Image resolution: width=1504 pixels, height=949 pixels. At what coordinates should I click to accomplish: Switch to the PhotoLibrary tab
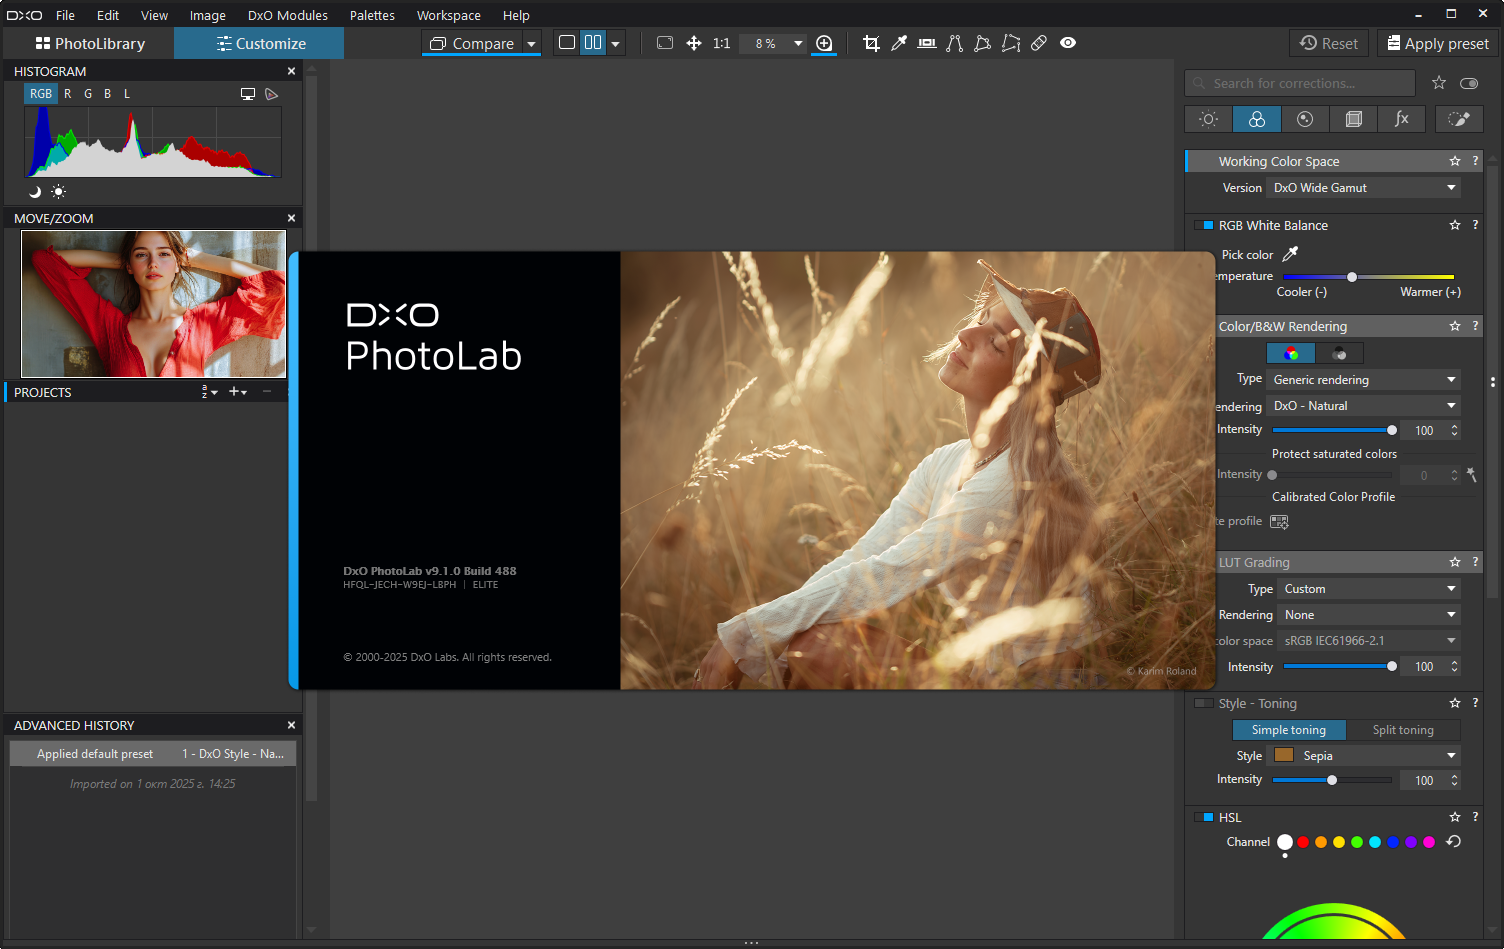[x=90, y=43]
